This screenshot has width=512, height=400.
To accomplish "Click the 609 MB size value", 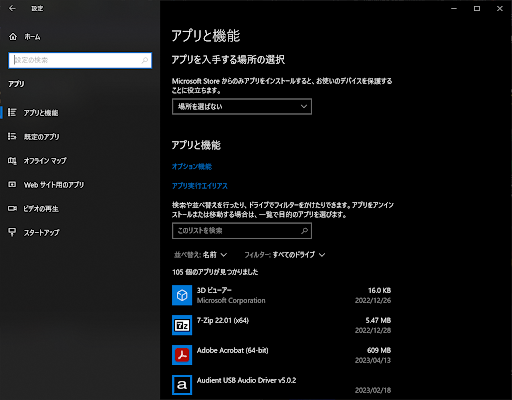I will 379,350.
